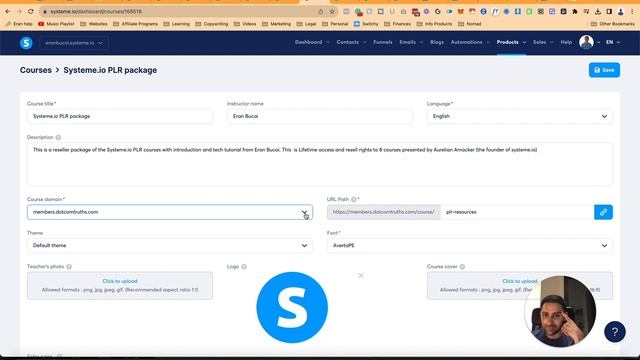The width and height of the screenshot is (640, 360).
Task: Go to Courses breadcrumb link
Action: tap(36, 70)
